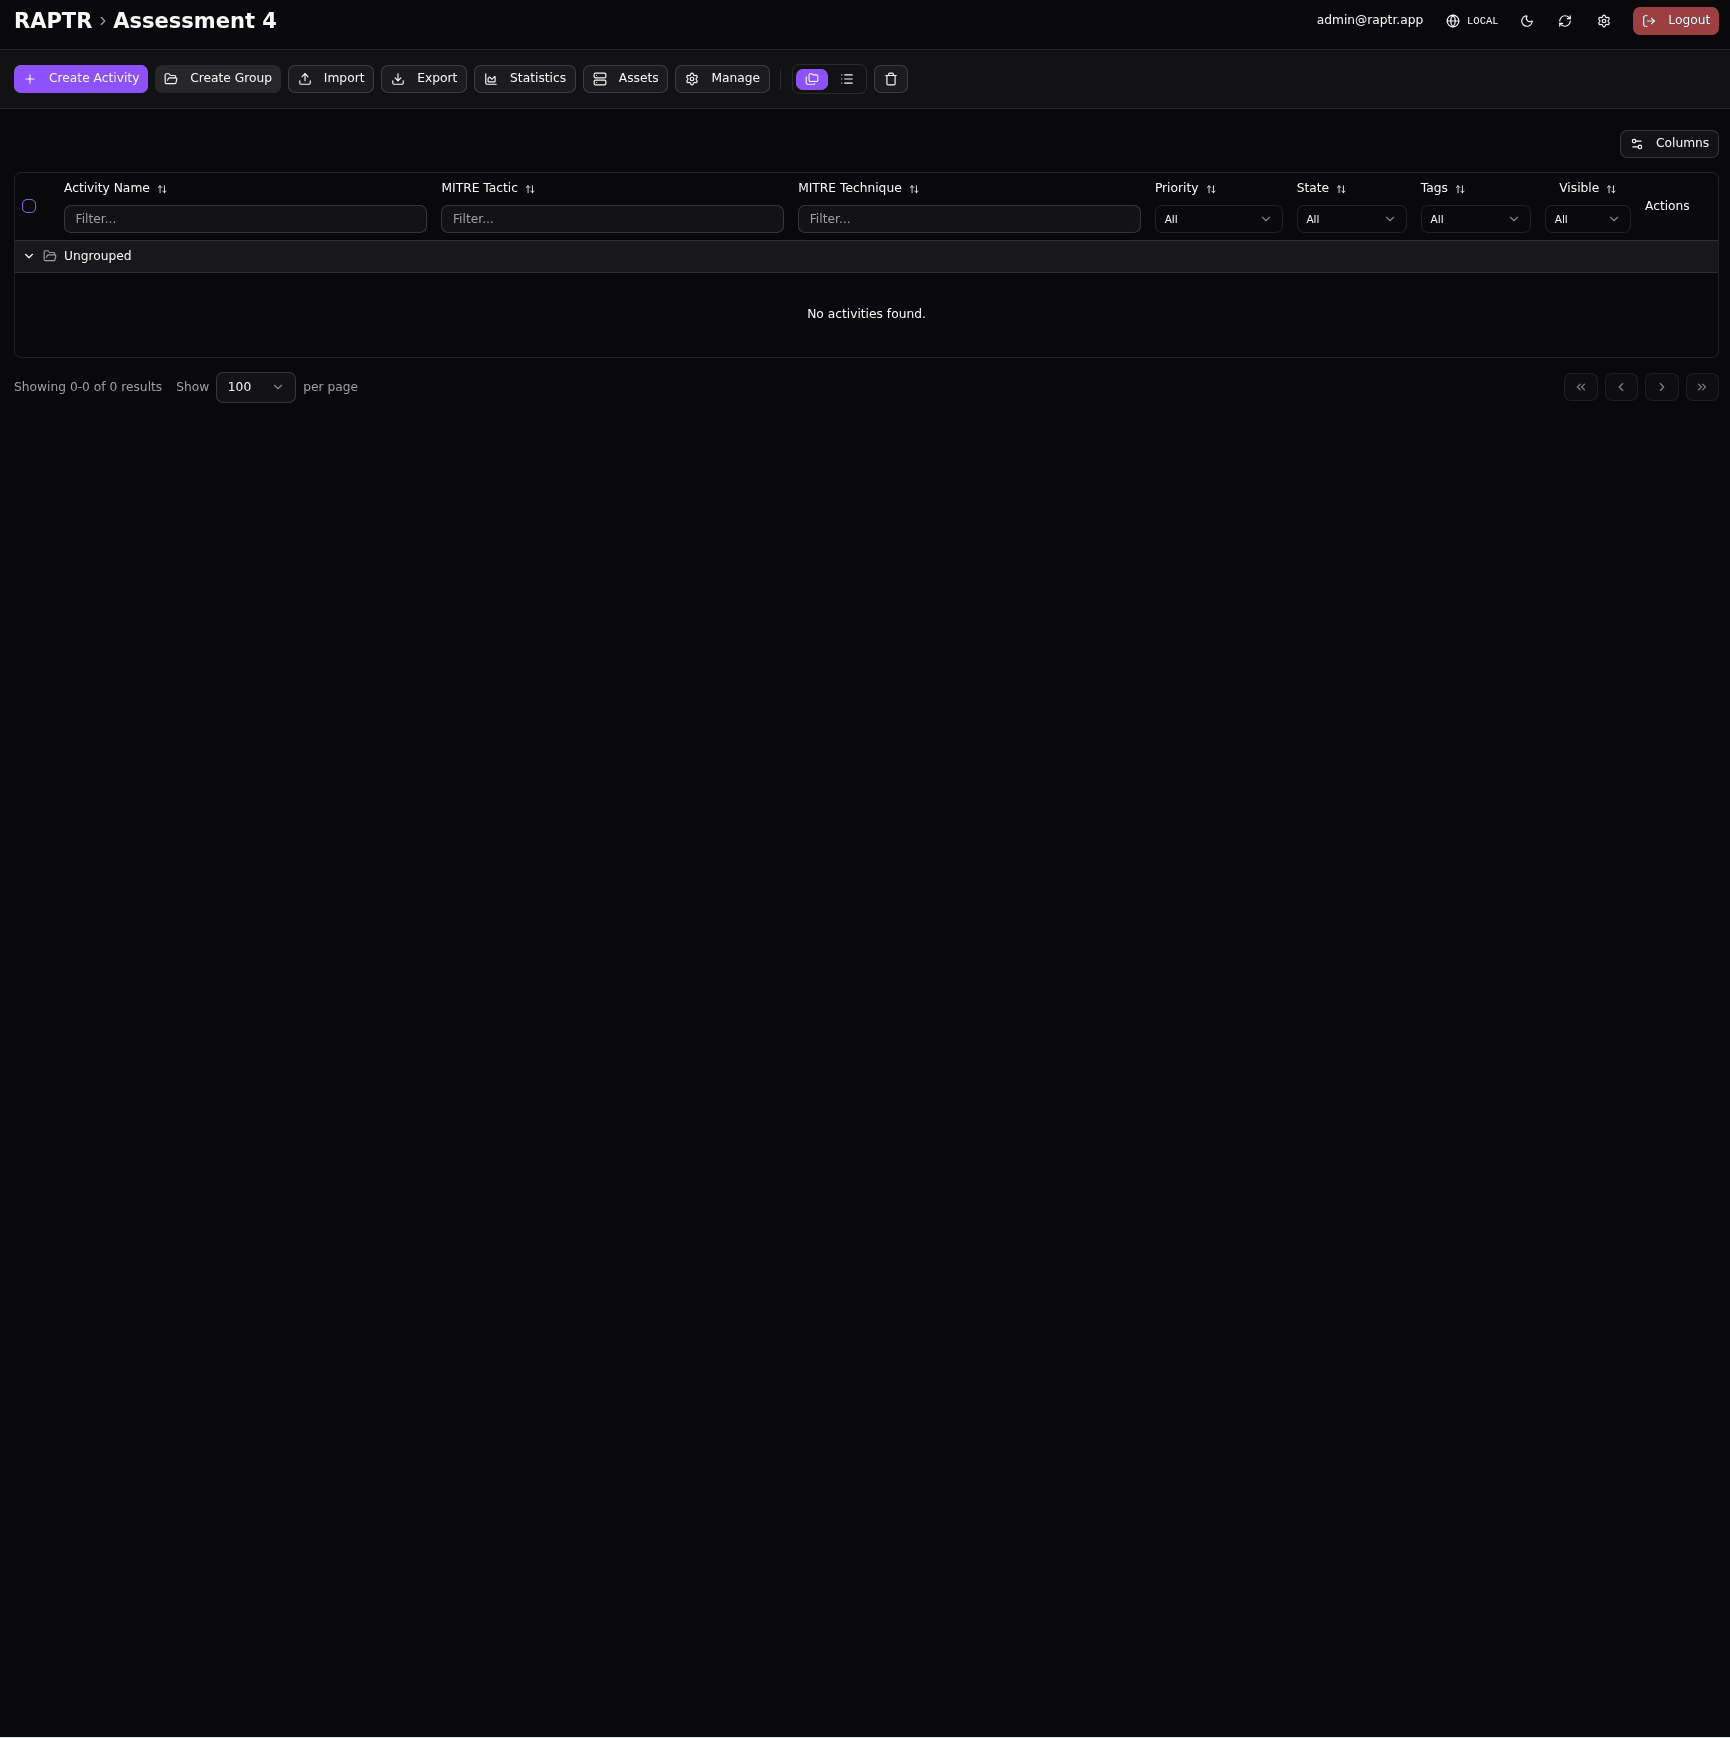The width and height of the screenshot is (1730, 1738).
Task: Open the Statistics panel
Action: click(x=524, y=78)
